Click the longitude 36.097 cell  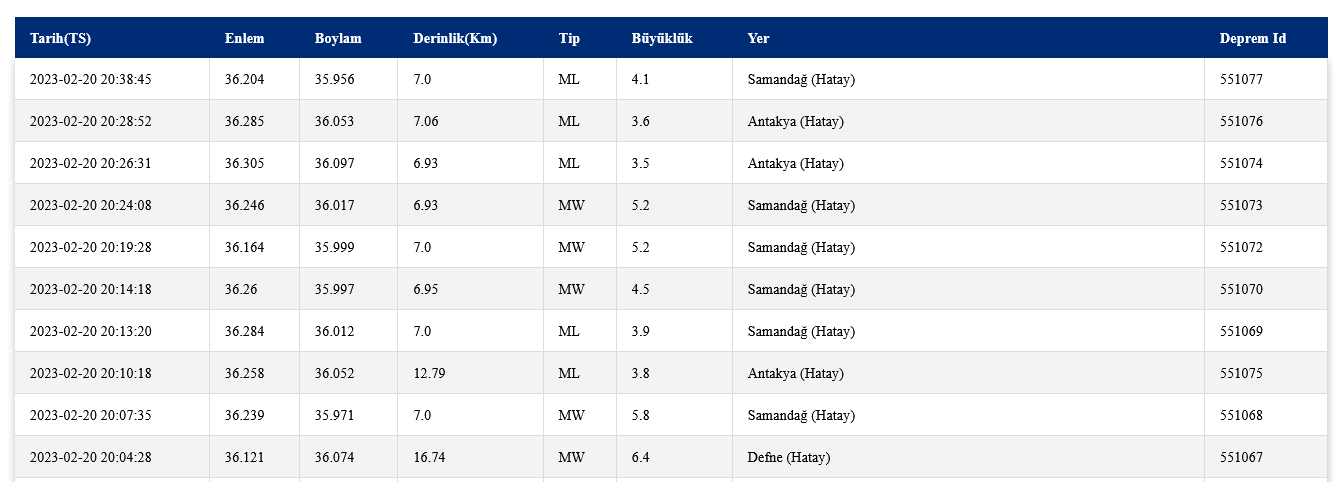click(x=334, y=163)
